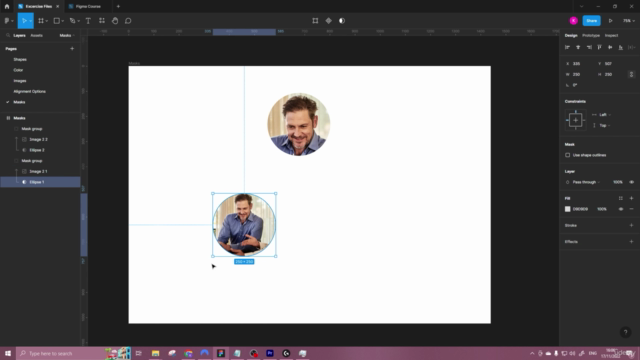The height and width of the screenshot is (360, 640).
Task: Open the zoom level dropdown
Action: point(628,21)
